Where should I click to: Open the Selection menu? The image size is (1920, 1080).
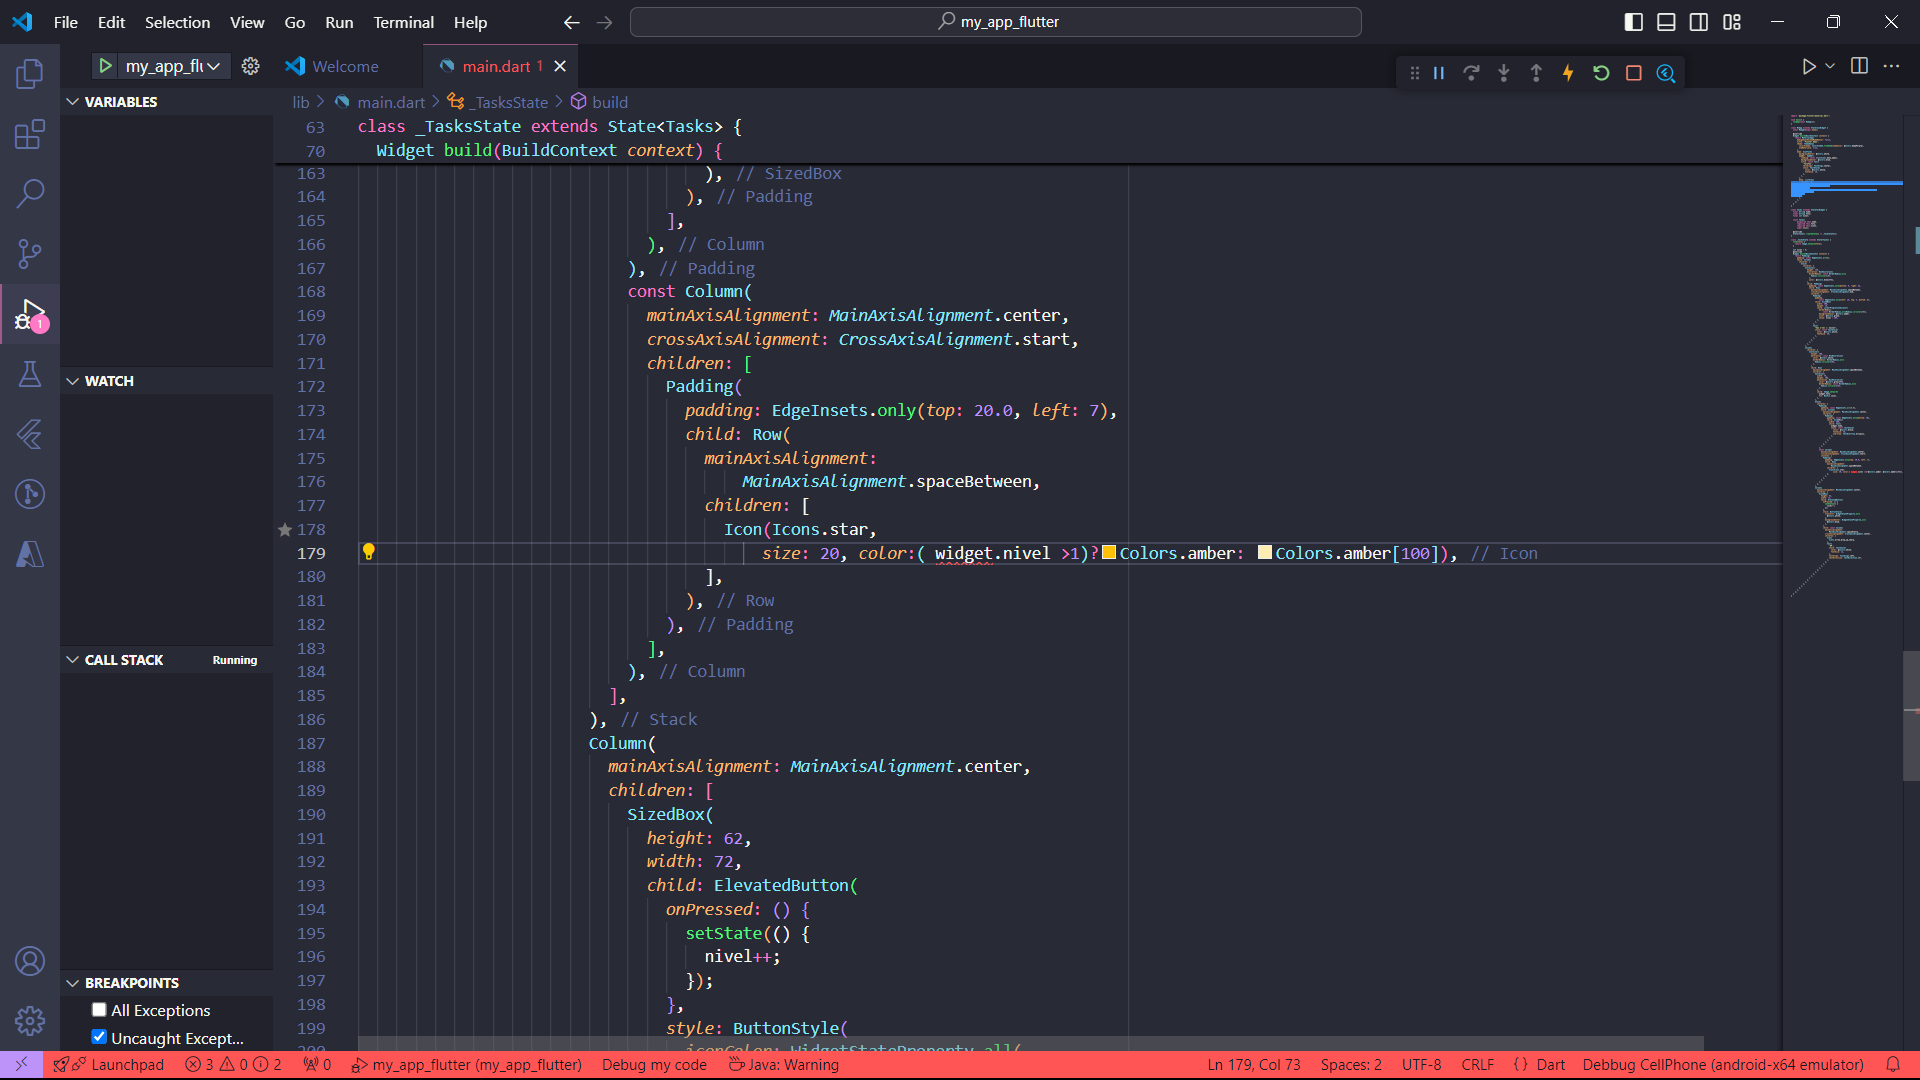177,22
